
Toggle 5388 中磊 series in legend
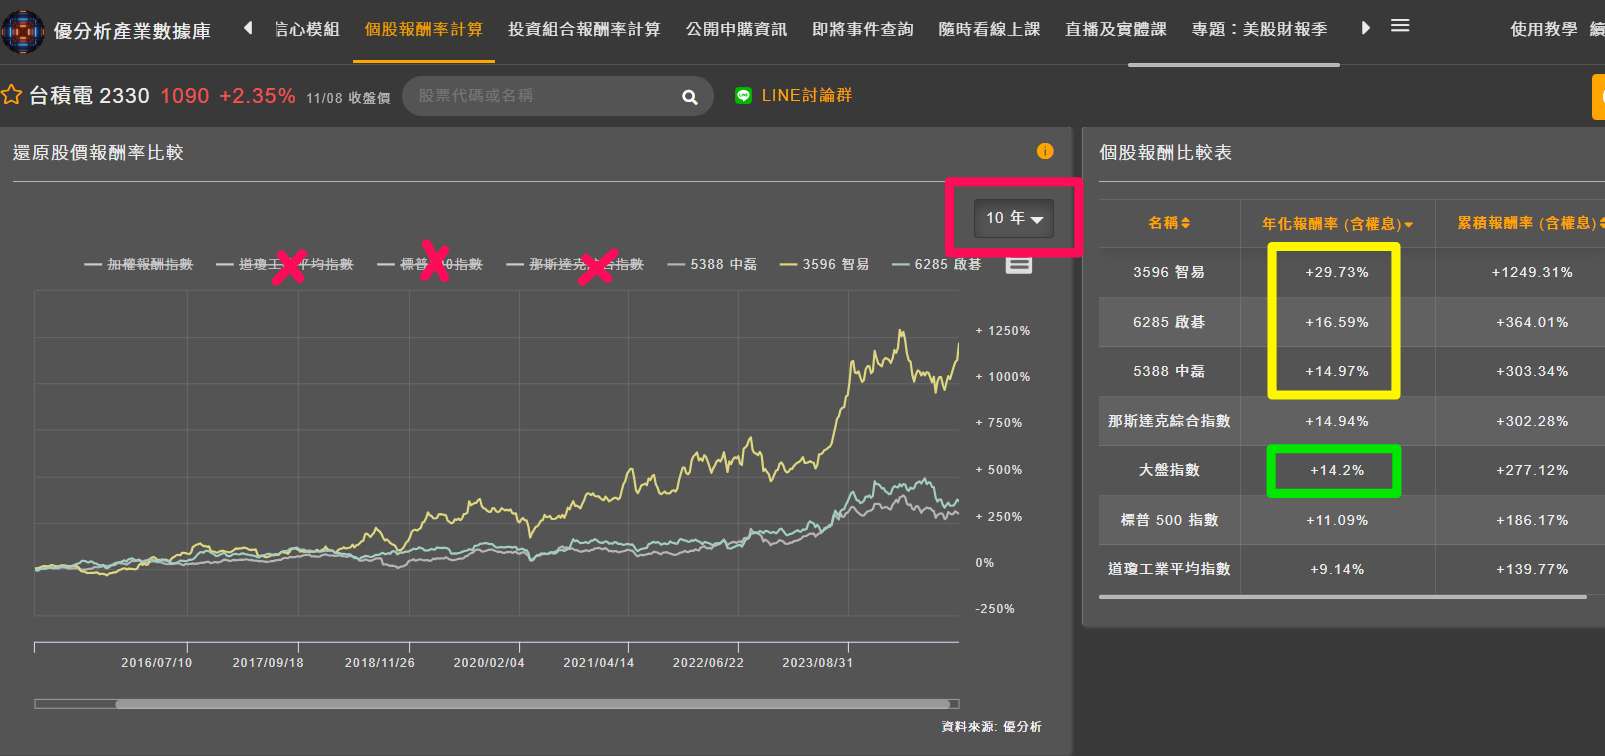coord(712,264)
